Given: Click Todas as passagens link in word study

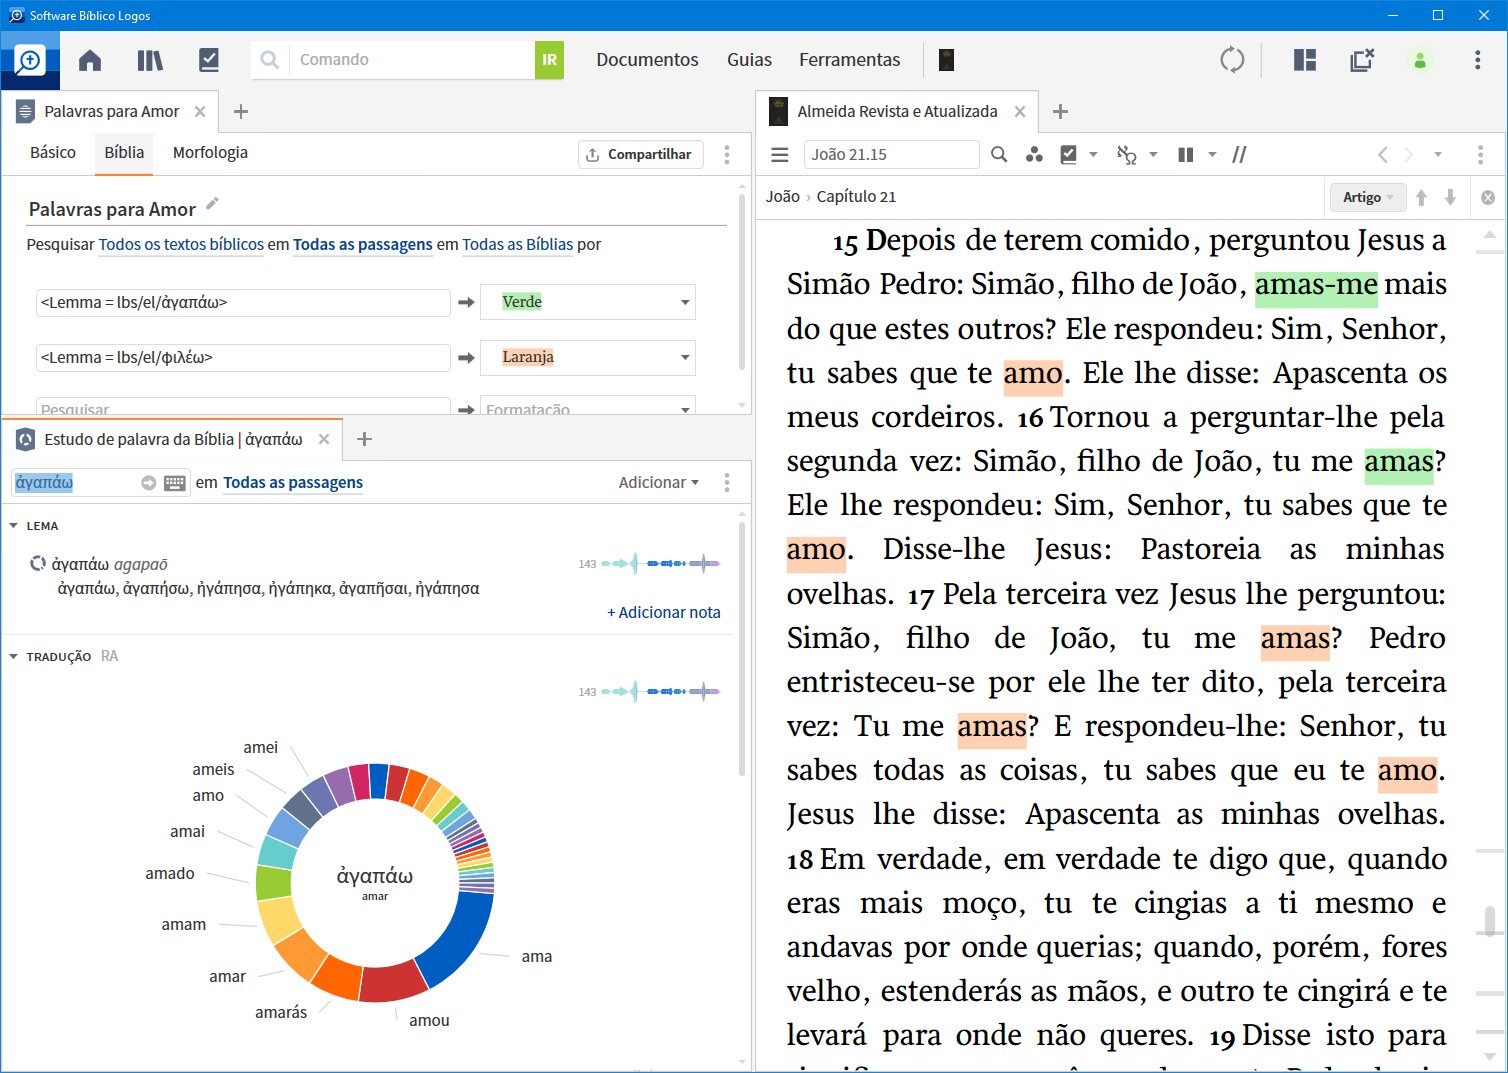Looking at the screenshot, I should 293,482.
